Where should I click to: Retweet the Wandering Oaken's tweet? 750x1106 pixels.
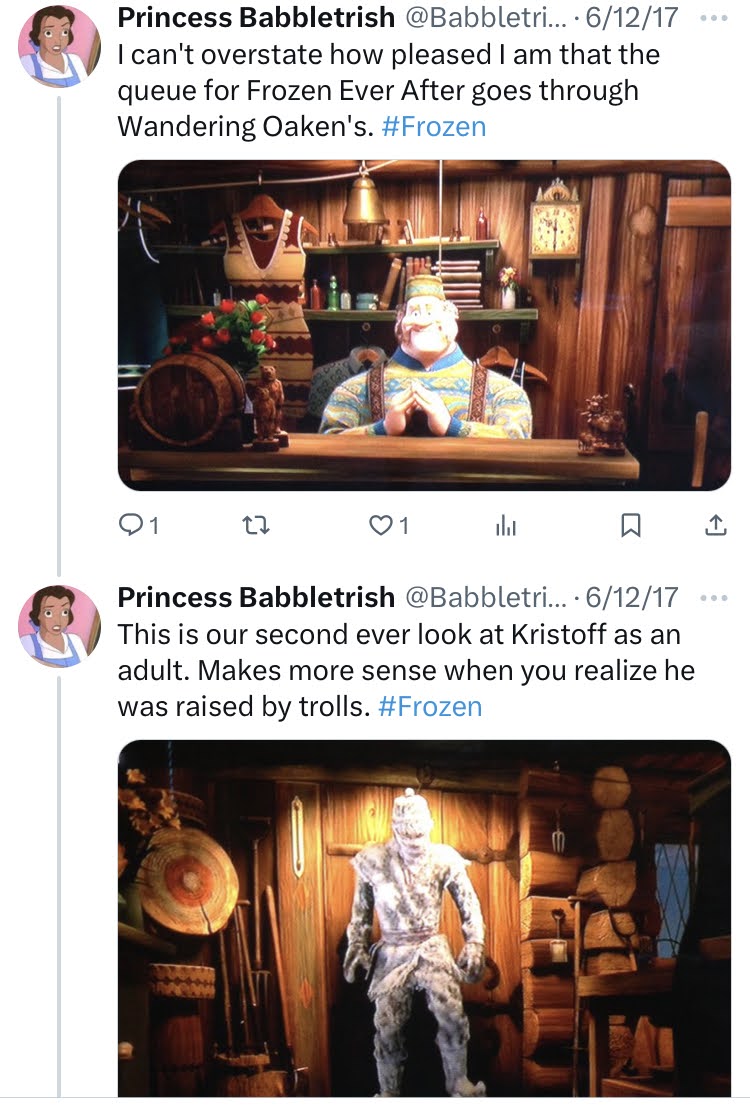pos(260,524)
